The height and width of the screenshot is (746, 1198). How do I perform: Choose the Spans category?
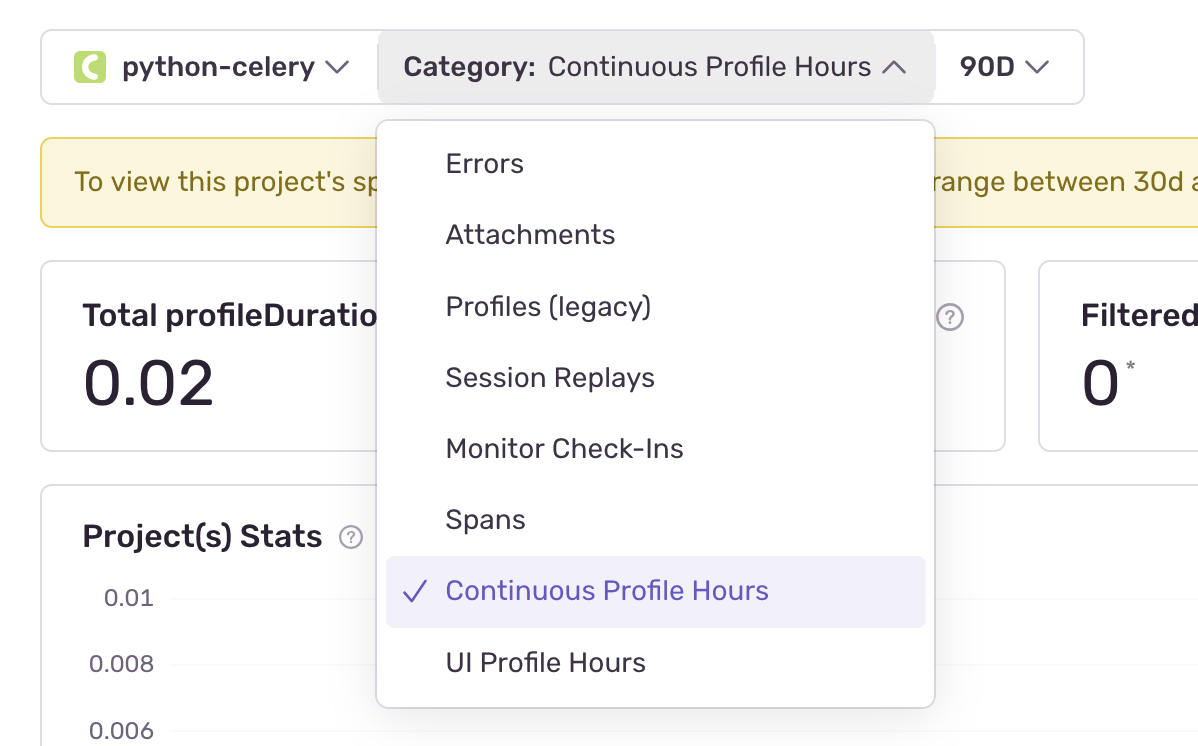[485, 520]
